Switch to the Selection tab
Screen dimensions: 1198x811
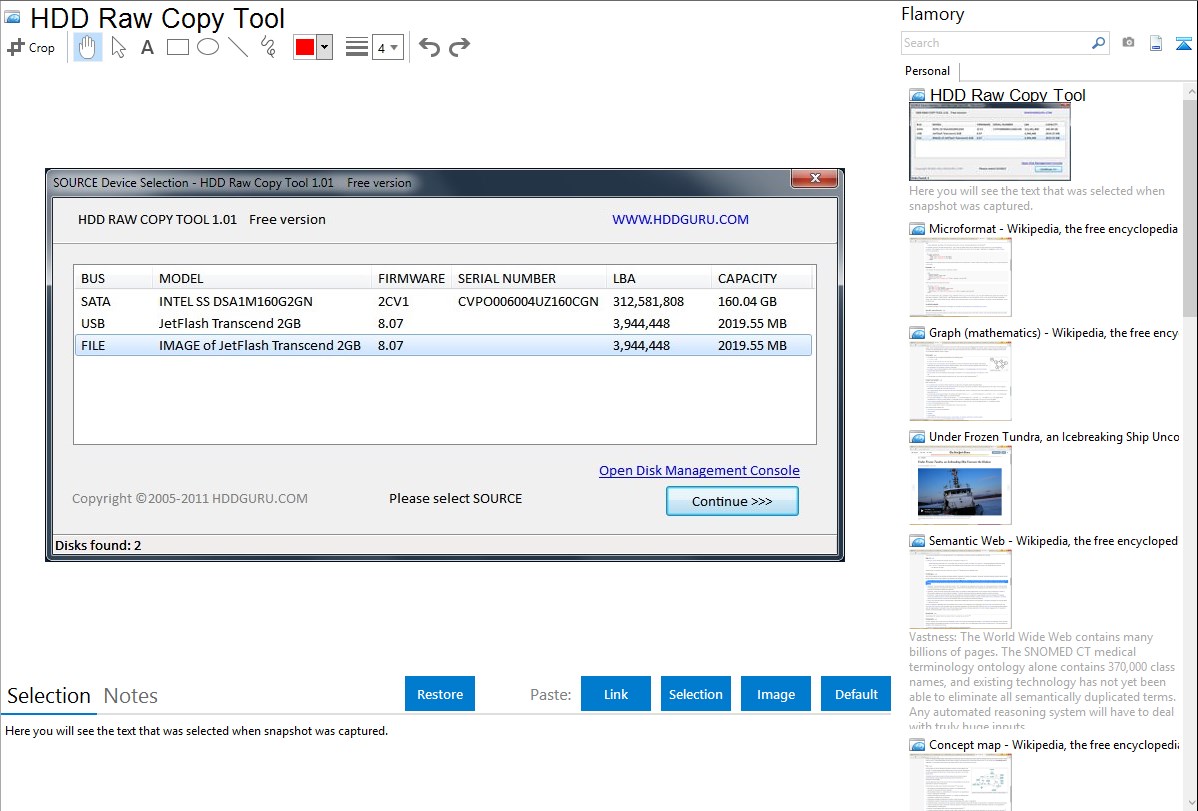(x=48, y=696)
